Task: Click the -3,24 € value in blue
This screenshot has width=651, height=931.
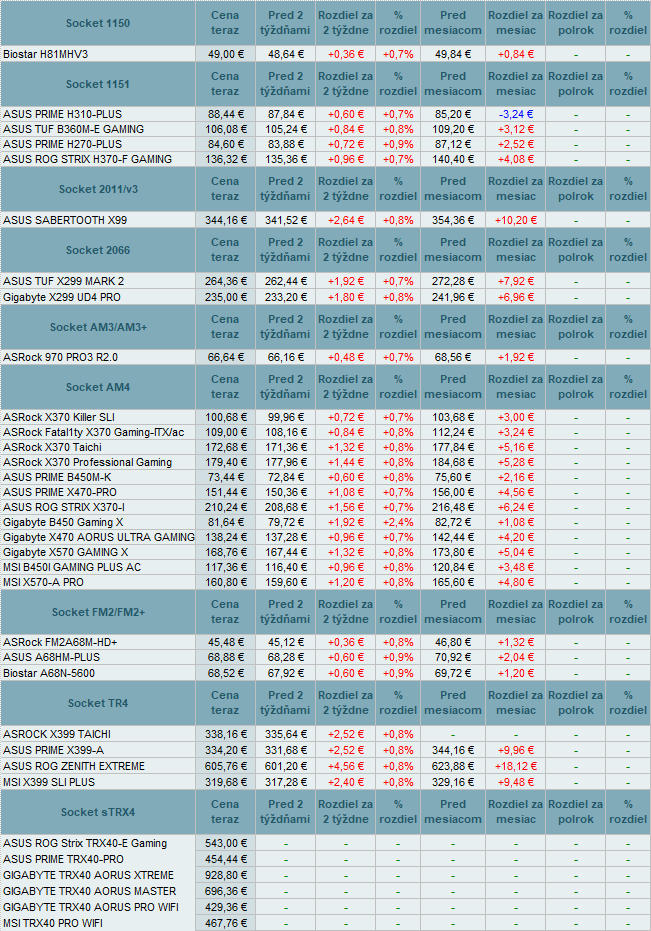Action: (516, 114)
